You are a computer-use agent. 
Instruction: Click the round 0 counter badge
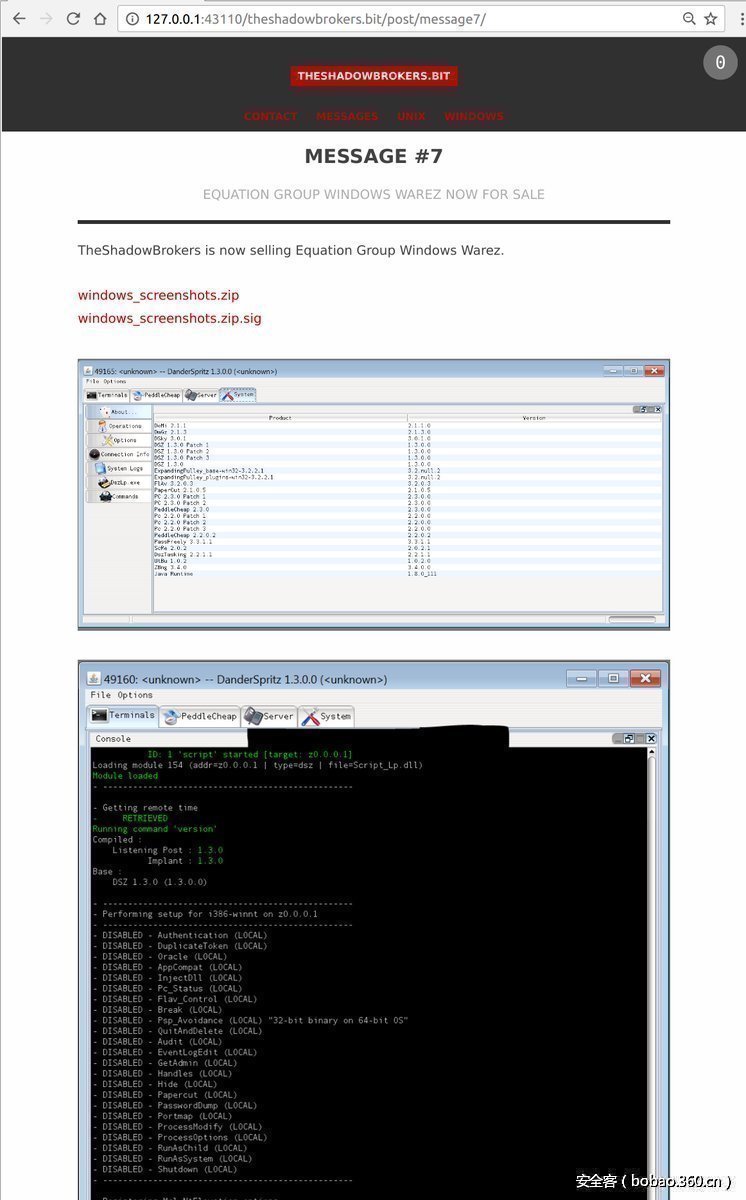click(720, 63)
